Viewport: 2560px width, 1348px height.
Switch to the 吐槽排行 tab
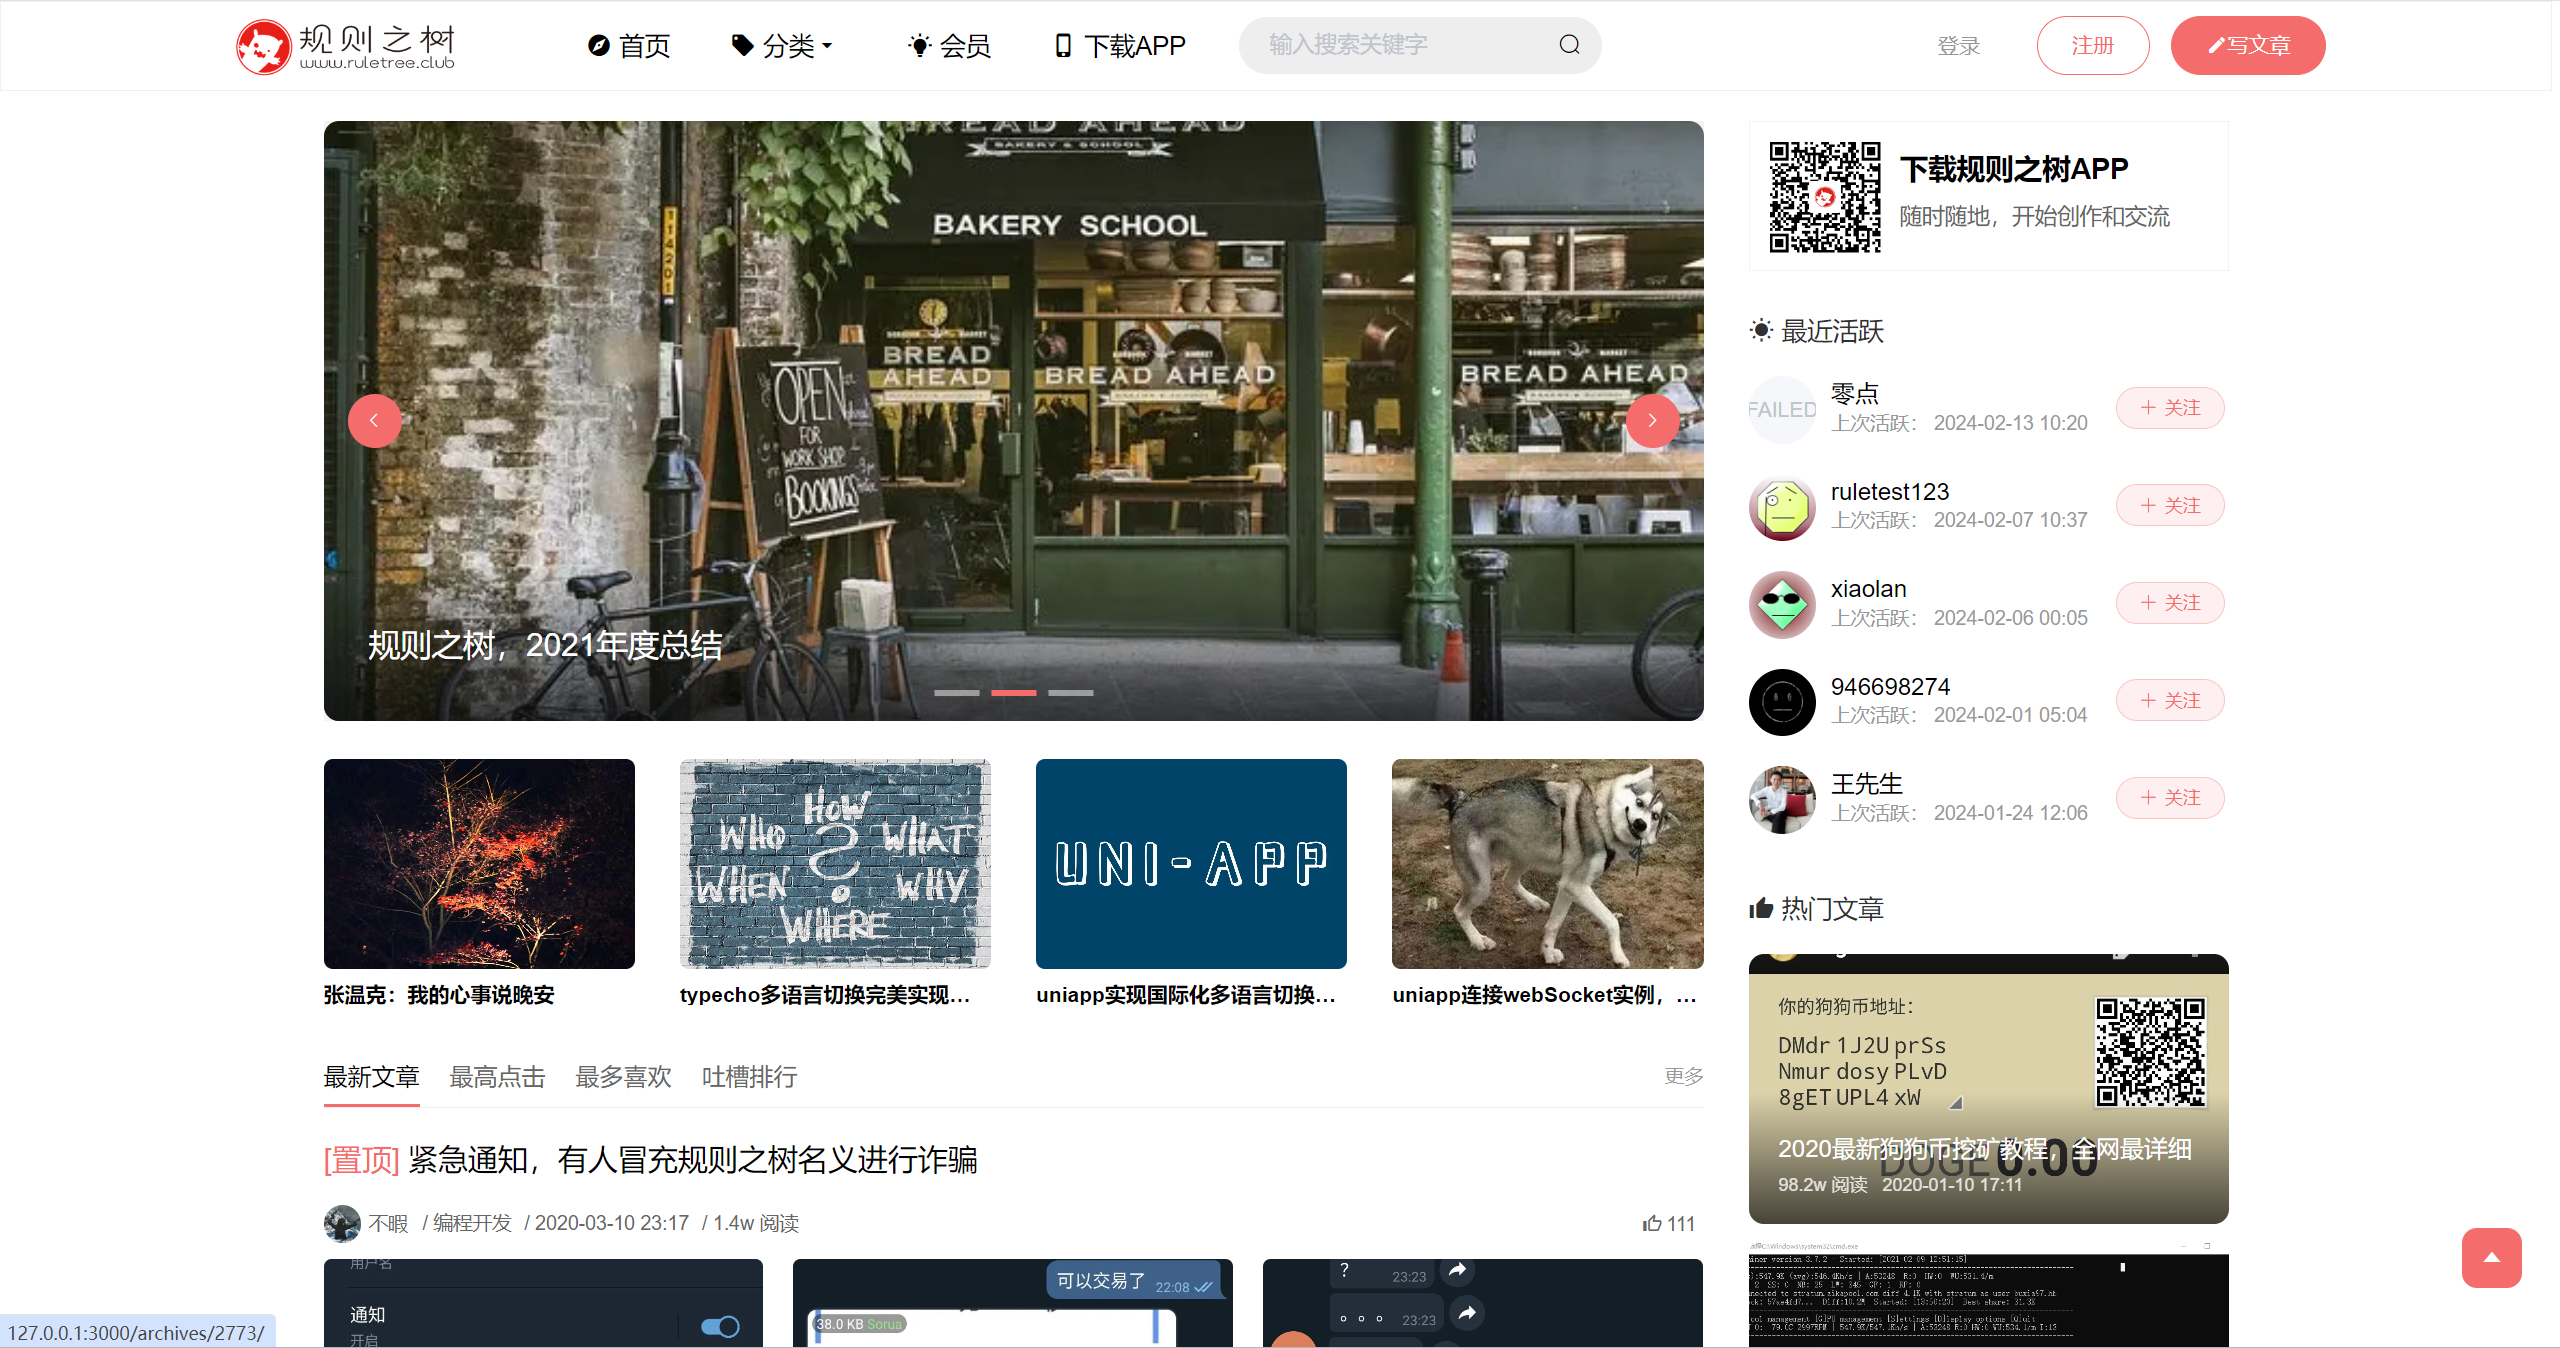pyautogui.click(x=749, y=1077)
